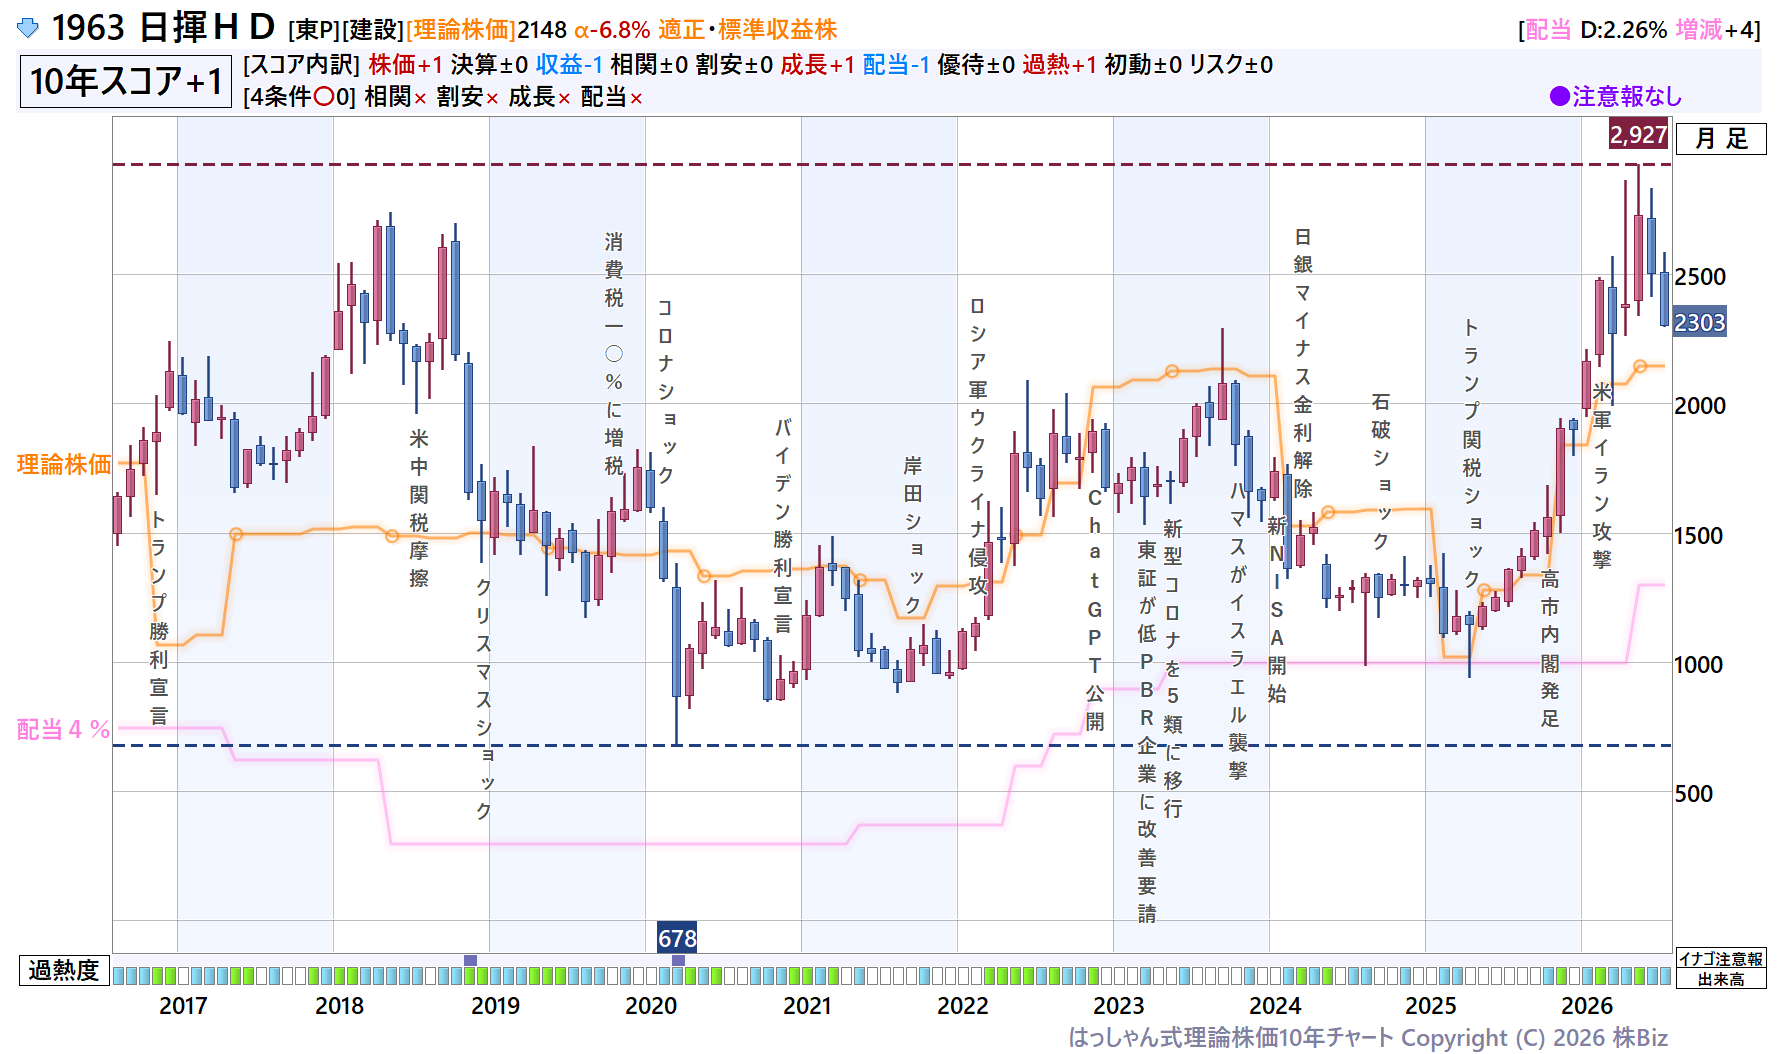Screen dimensions: 1780x1054
Task: Click the purple 注意報なし indicator
Action: tap(1616, 97)
